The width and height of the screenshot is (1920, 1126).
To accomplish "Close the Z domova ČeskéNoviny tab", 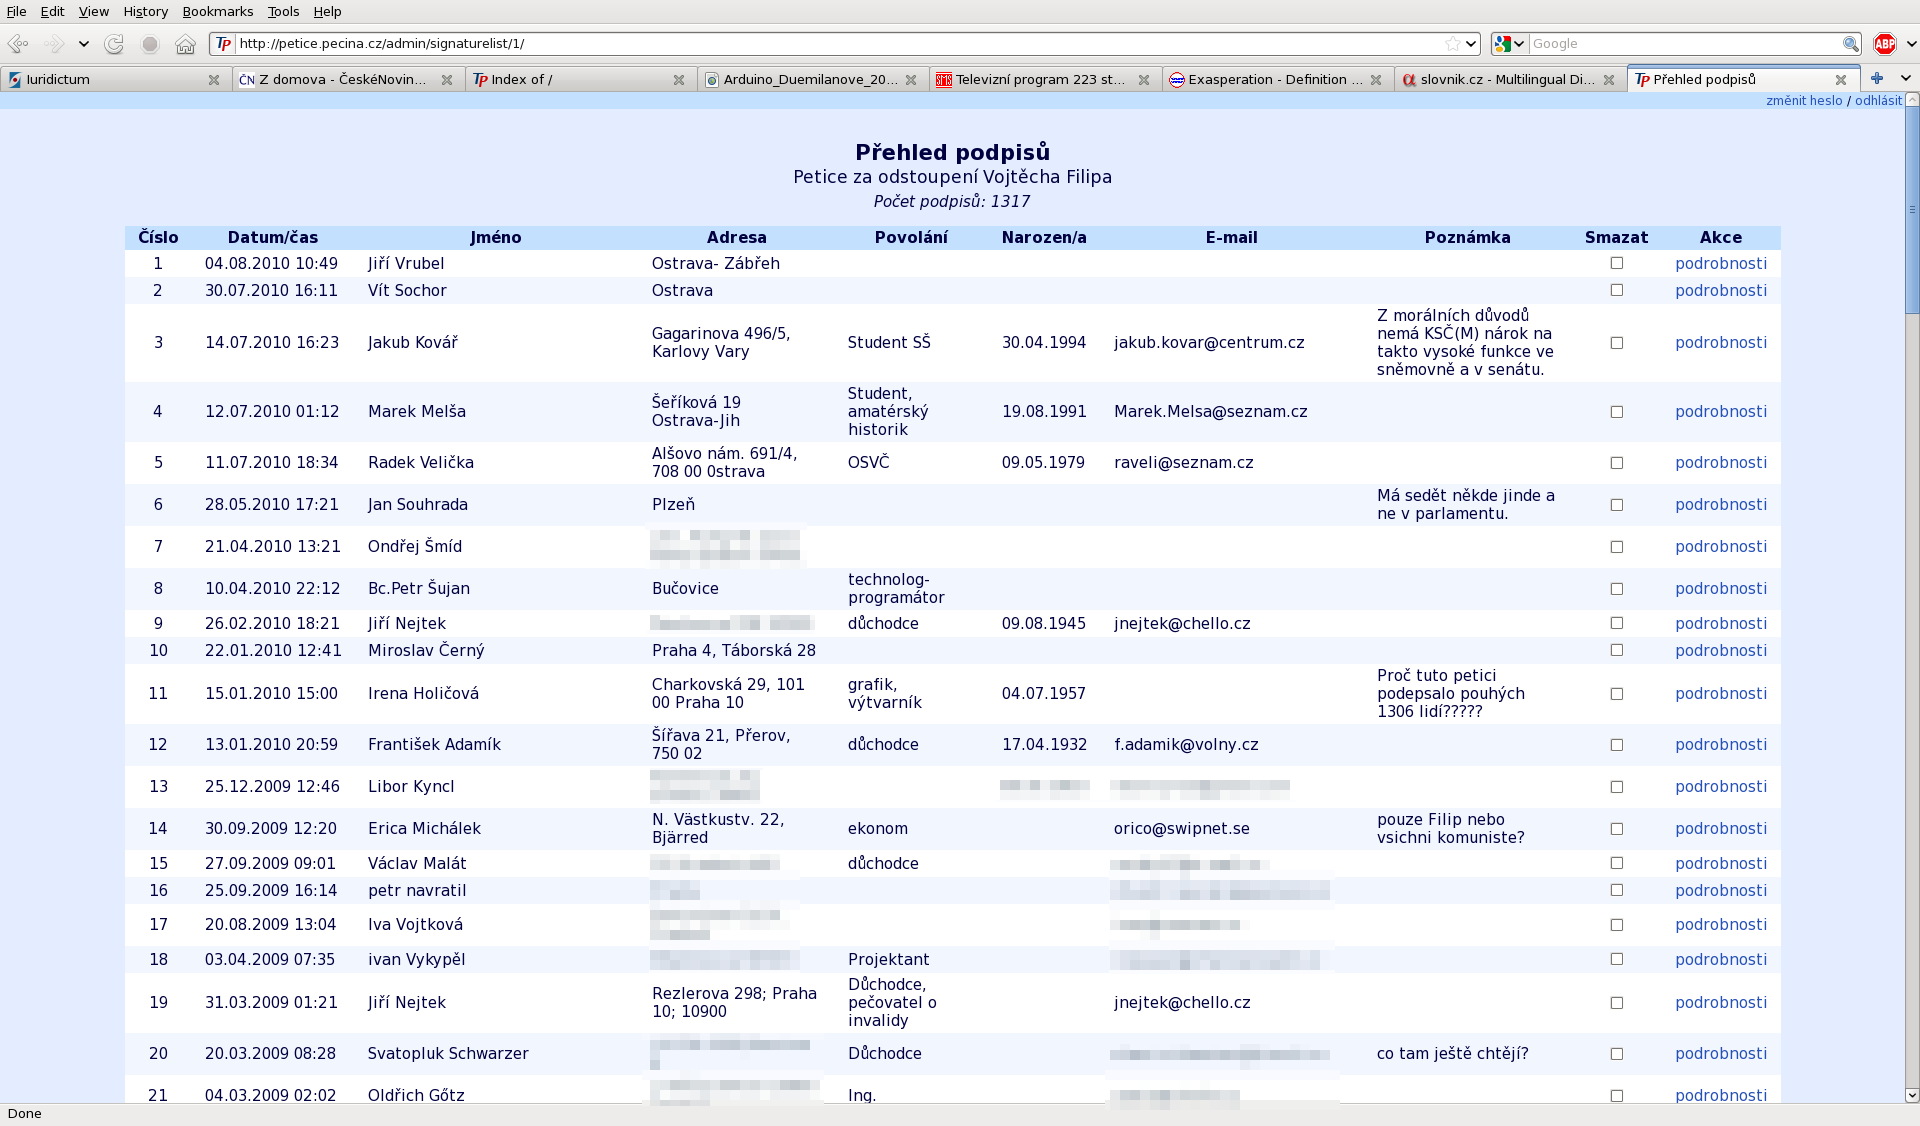I will (x=447, y=80).
